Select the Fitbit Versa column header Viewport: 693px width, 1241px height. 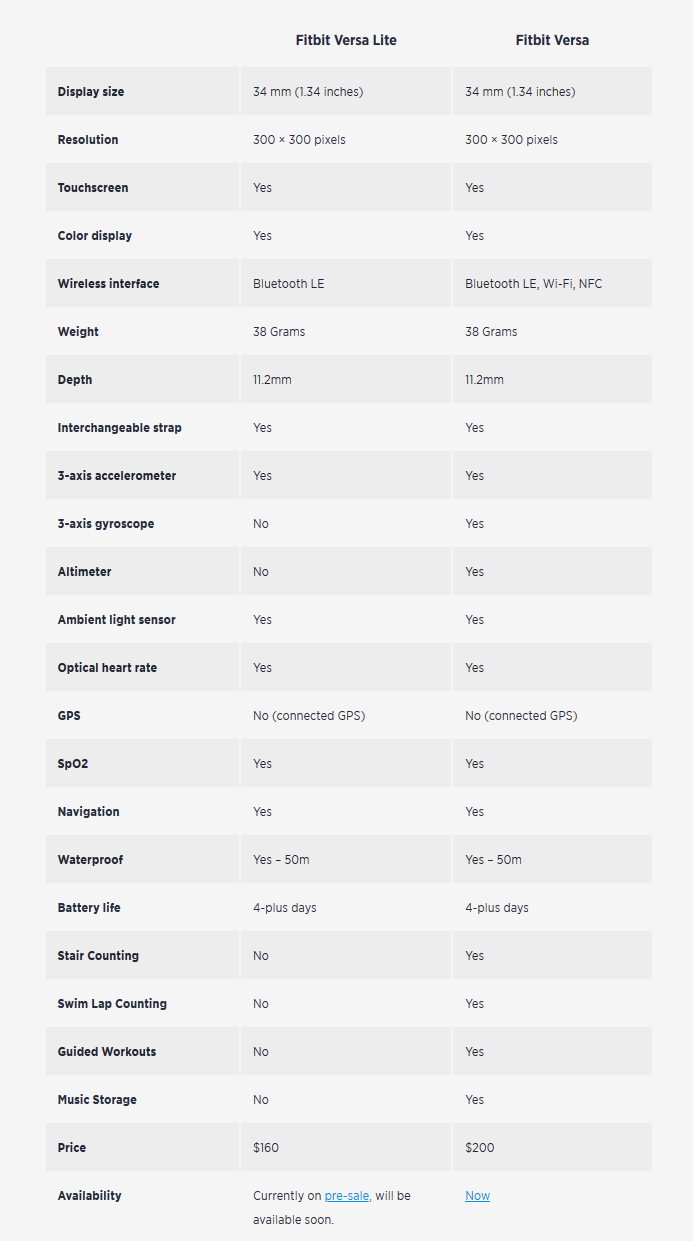tap(552, 40)
